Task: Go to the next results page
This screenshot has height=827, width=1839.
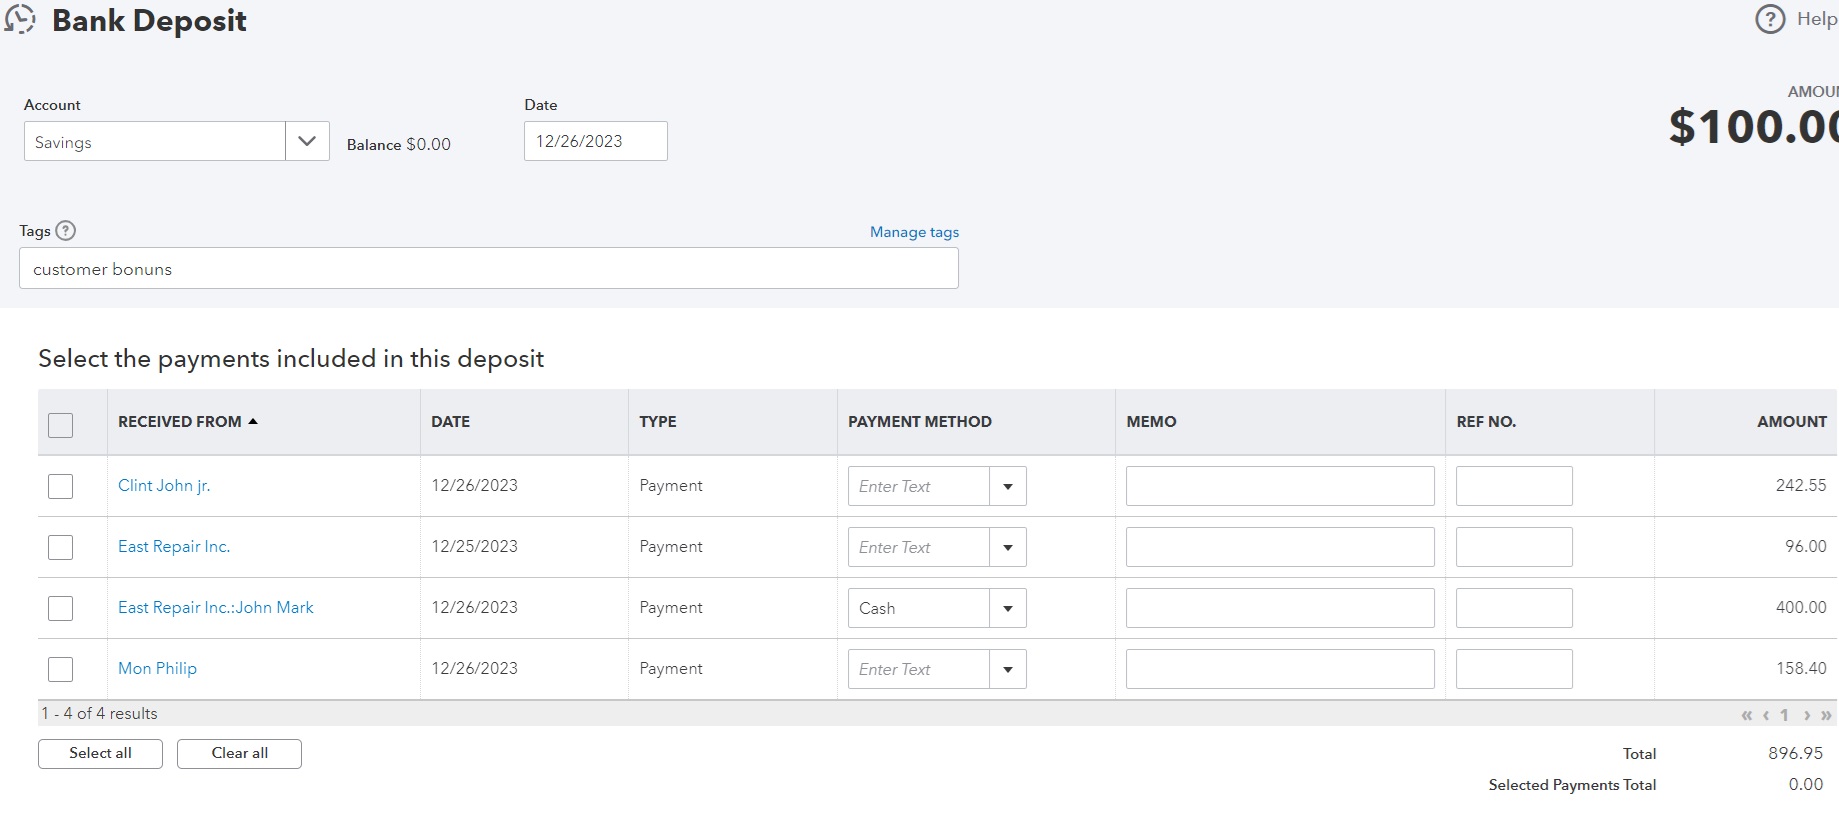Action: (1807, 715)
